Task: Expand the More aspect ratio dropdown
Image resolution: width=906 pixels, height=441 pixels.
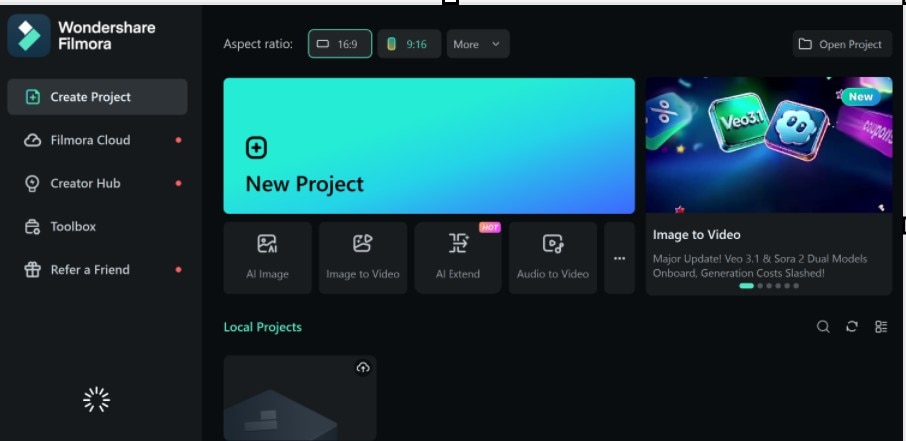Action: coord(478,44)
